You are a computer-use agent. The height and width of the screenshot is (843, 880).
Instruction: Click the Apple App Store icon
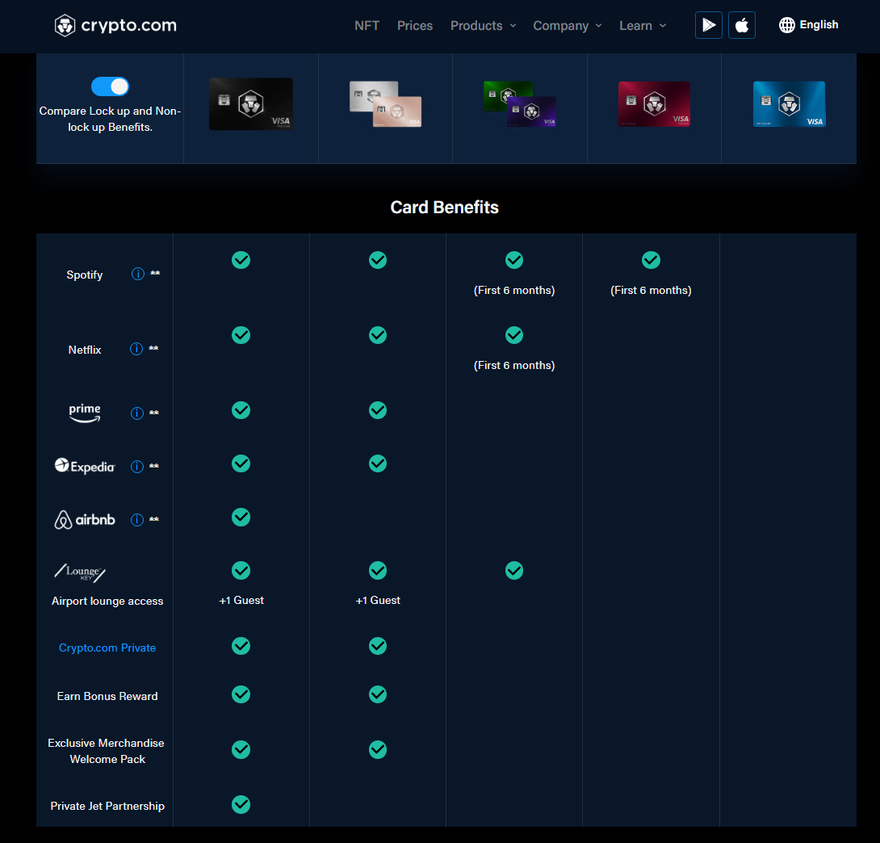click(x=741, y=25)
